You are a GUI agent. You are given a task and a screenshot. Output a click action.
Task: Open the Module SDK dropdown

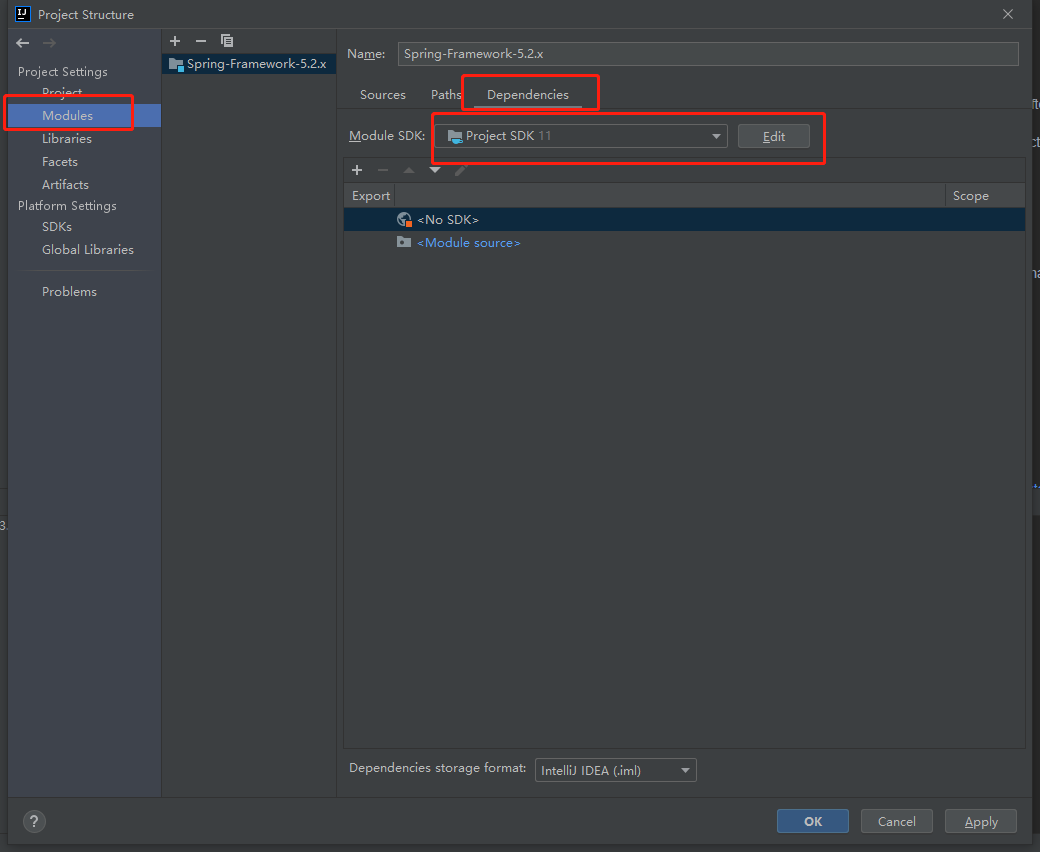click(581, 136)
